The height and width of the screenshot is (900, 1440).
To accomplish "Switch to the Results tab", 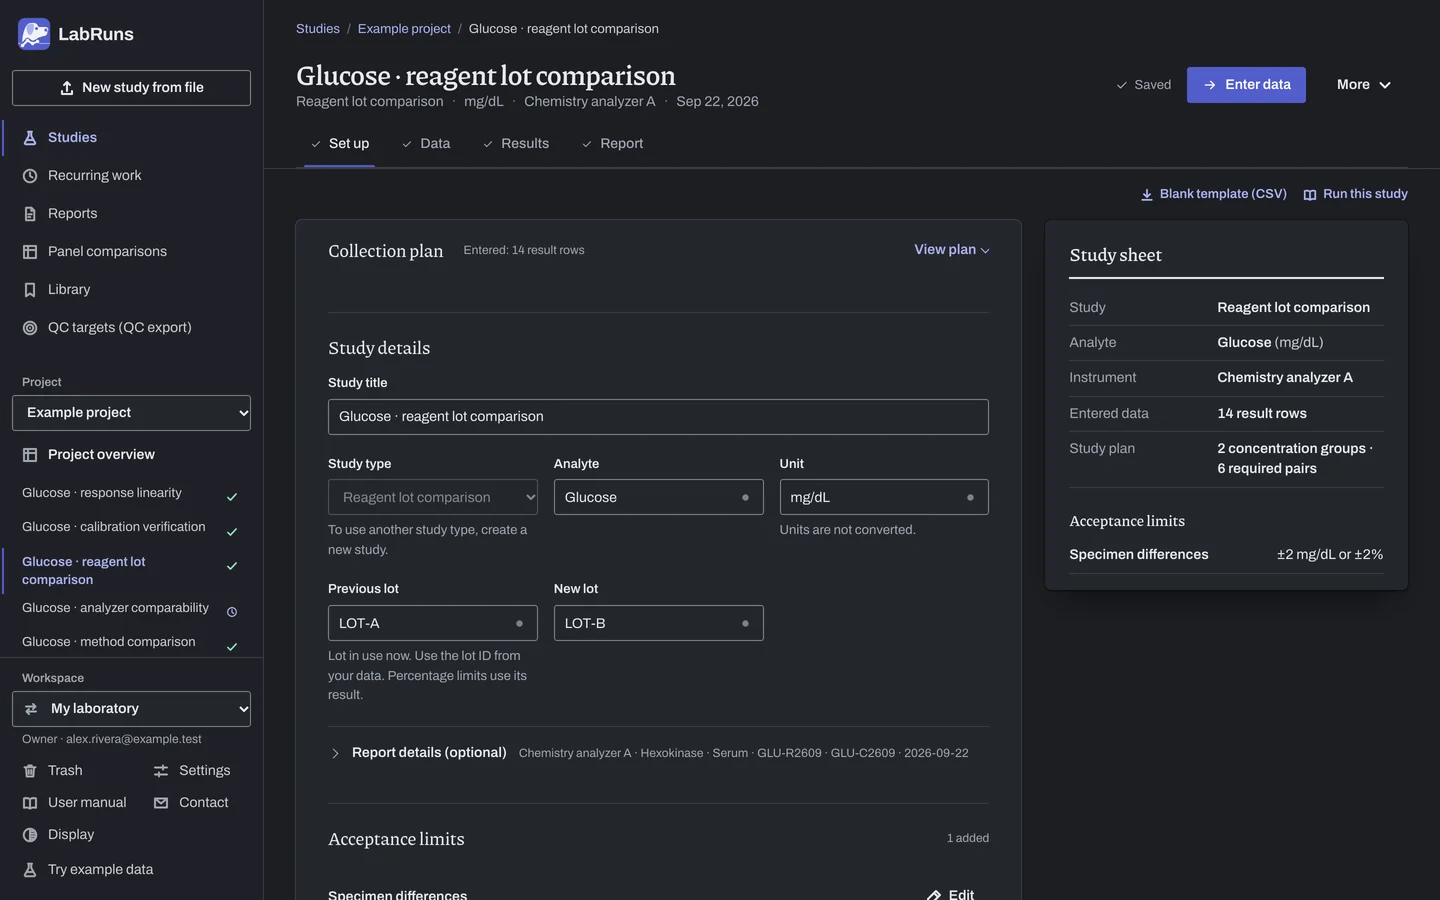I will coord(515,144).
